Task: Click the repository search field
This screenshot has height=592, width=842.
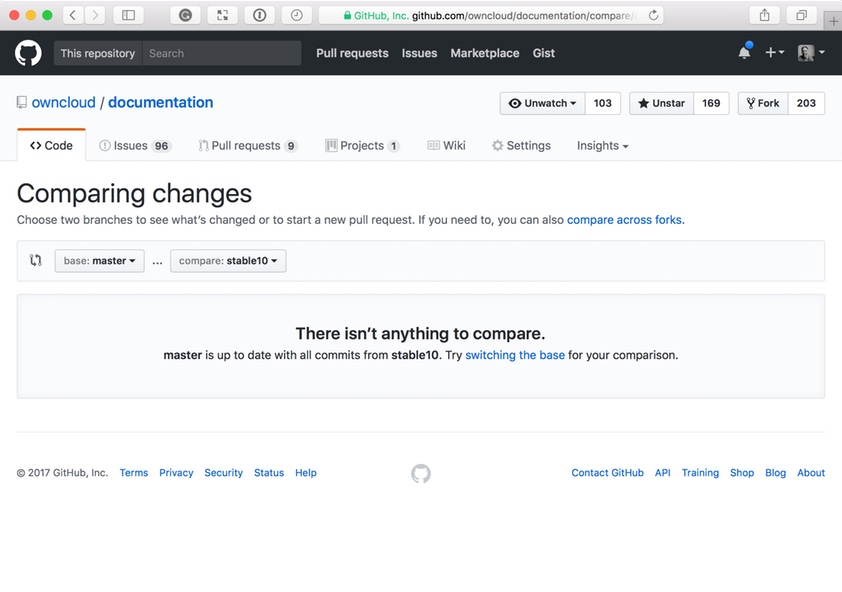Action: coord(220,52)
